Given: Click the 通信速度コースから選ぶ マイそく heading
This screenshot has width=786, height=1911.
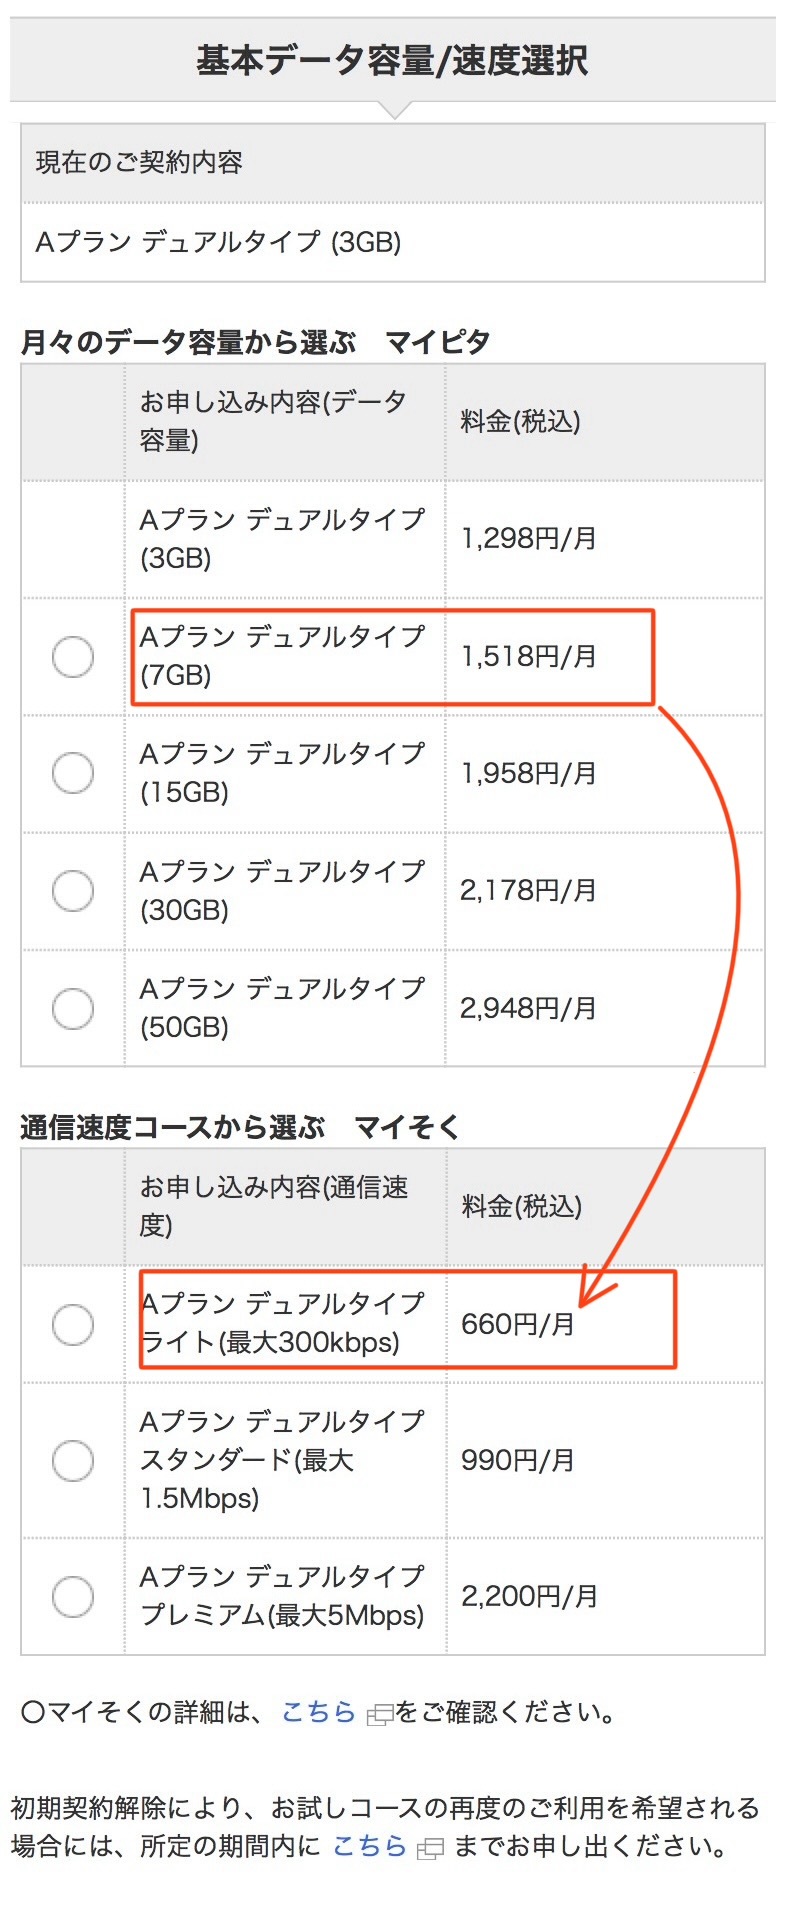Looking at the screenshot, I should click(x=240, y=1127).
